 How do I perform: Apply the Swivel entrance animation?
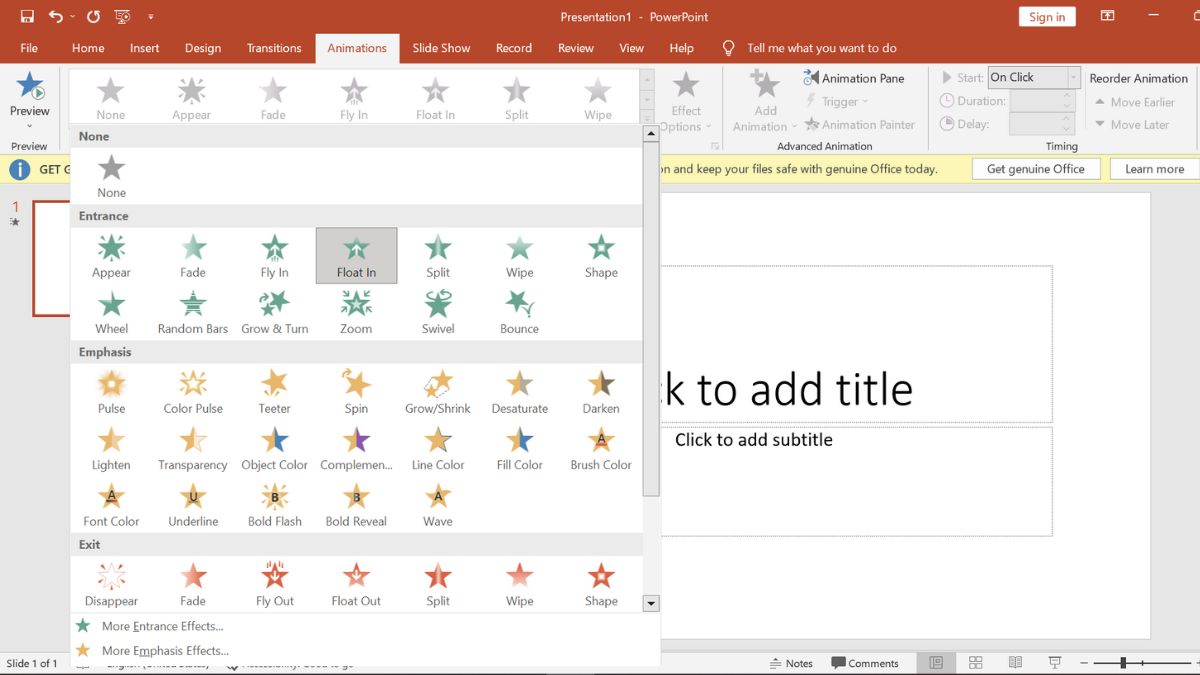438,312
